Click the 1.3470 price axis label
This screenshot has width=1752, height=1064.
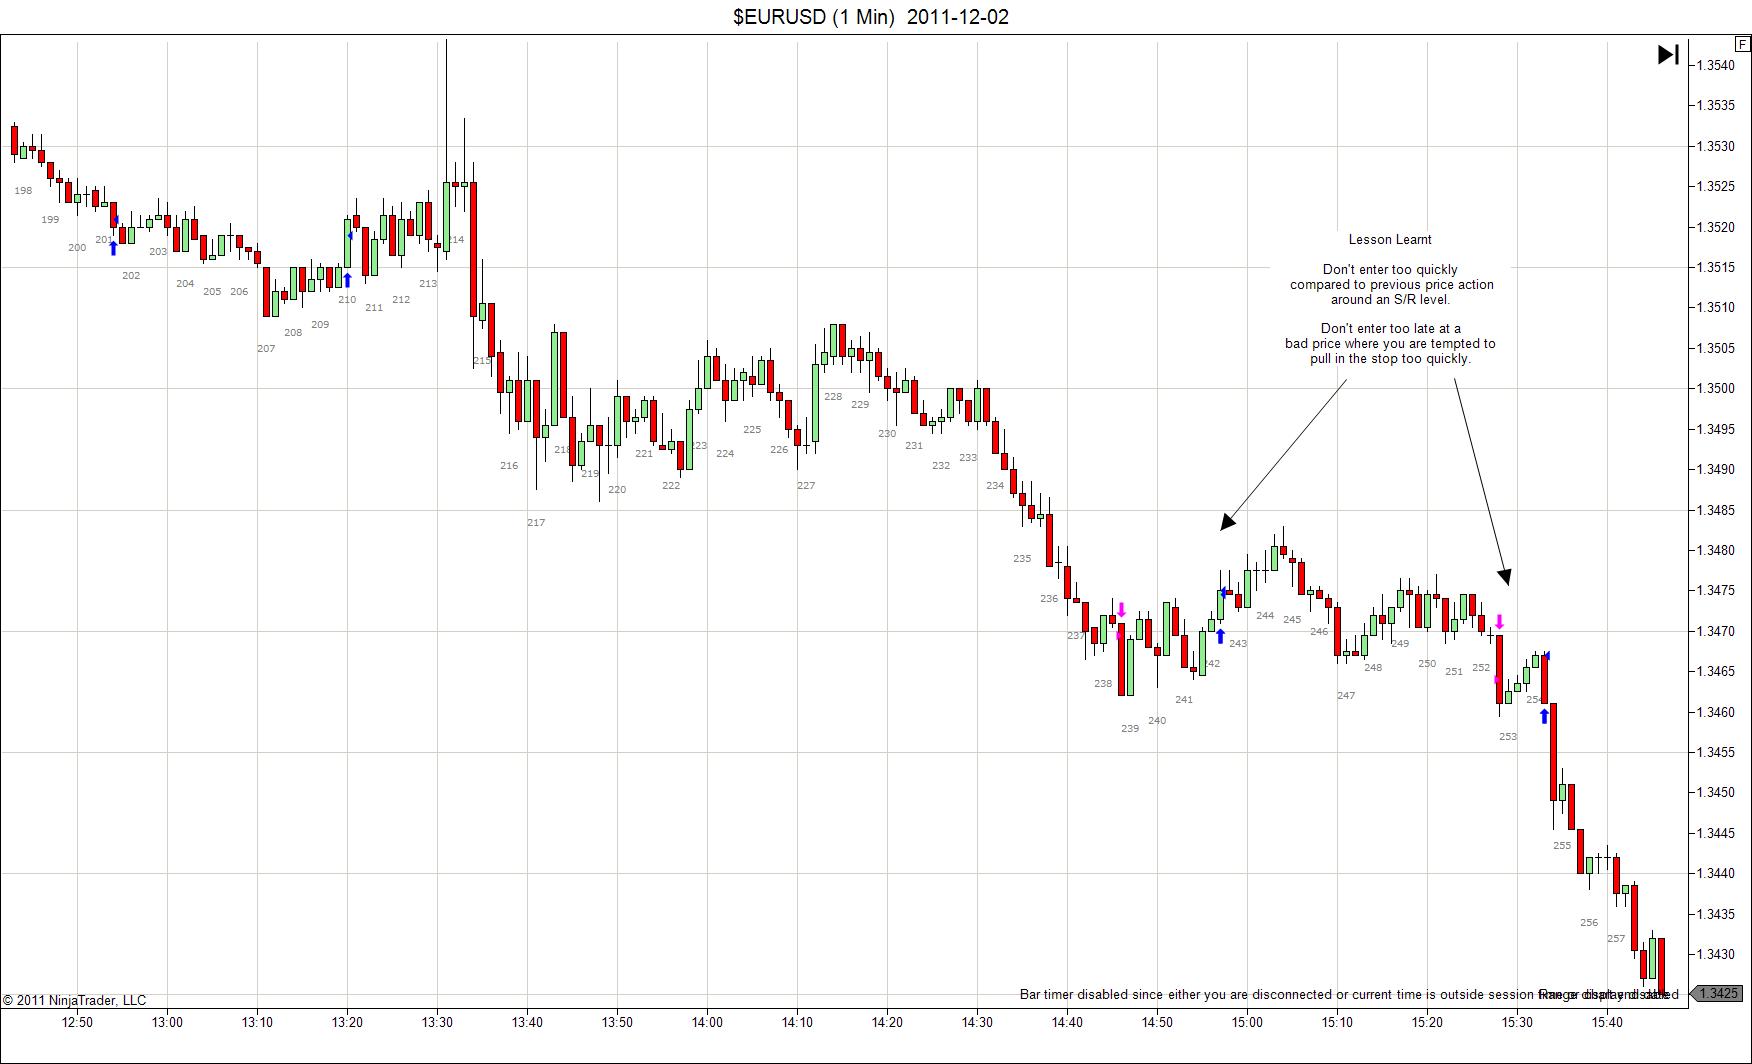(x=1715, y=631)
